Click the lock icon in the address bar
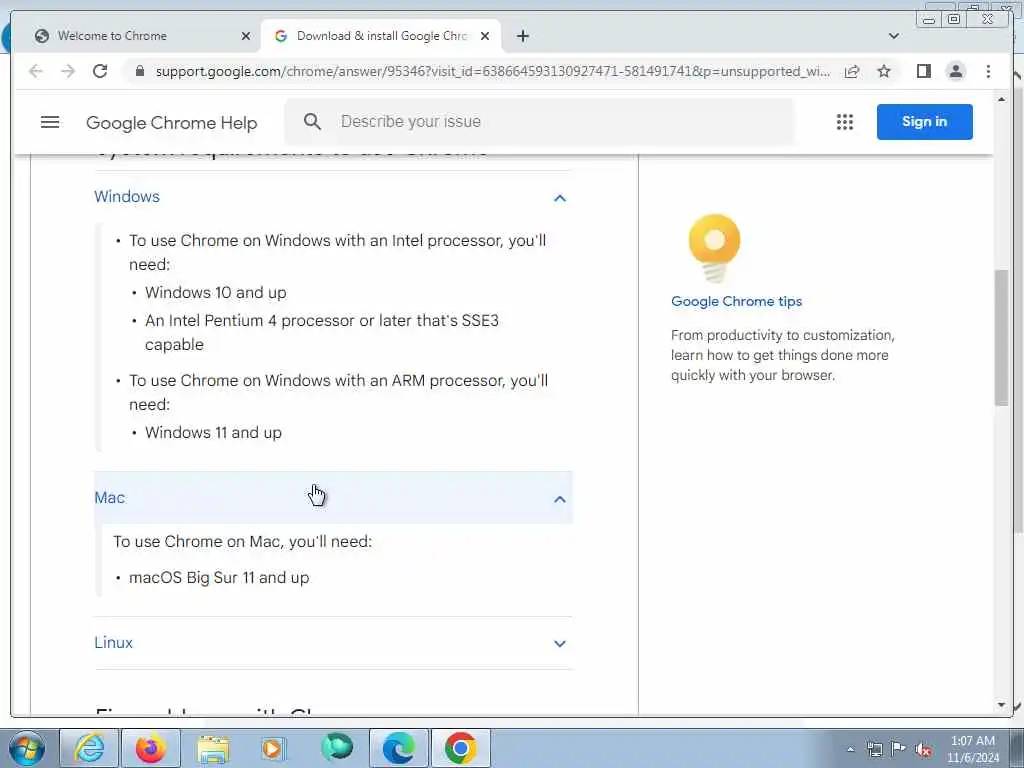This screenshot has width=1024, height=768. [140, 71]
